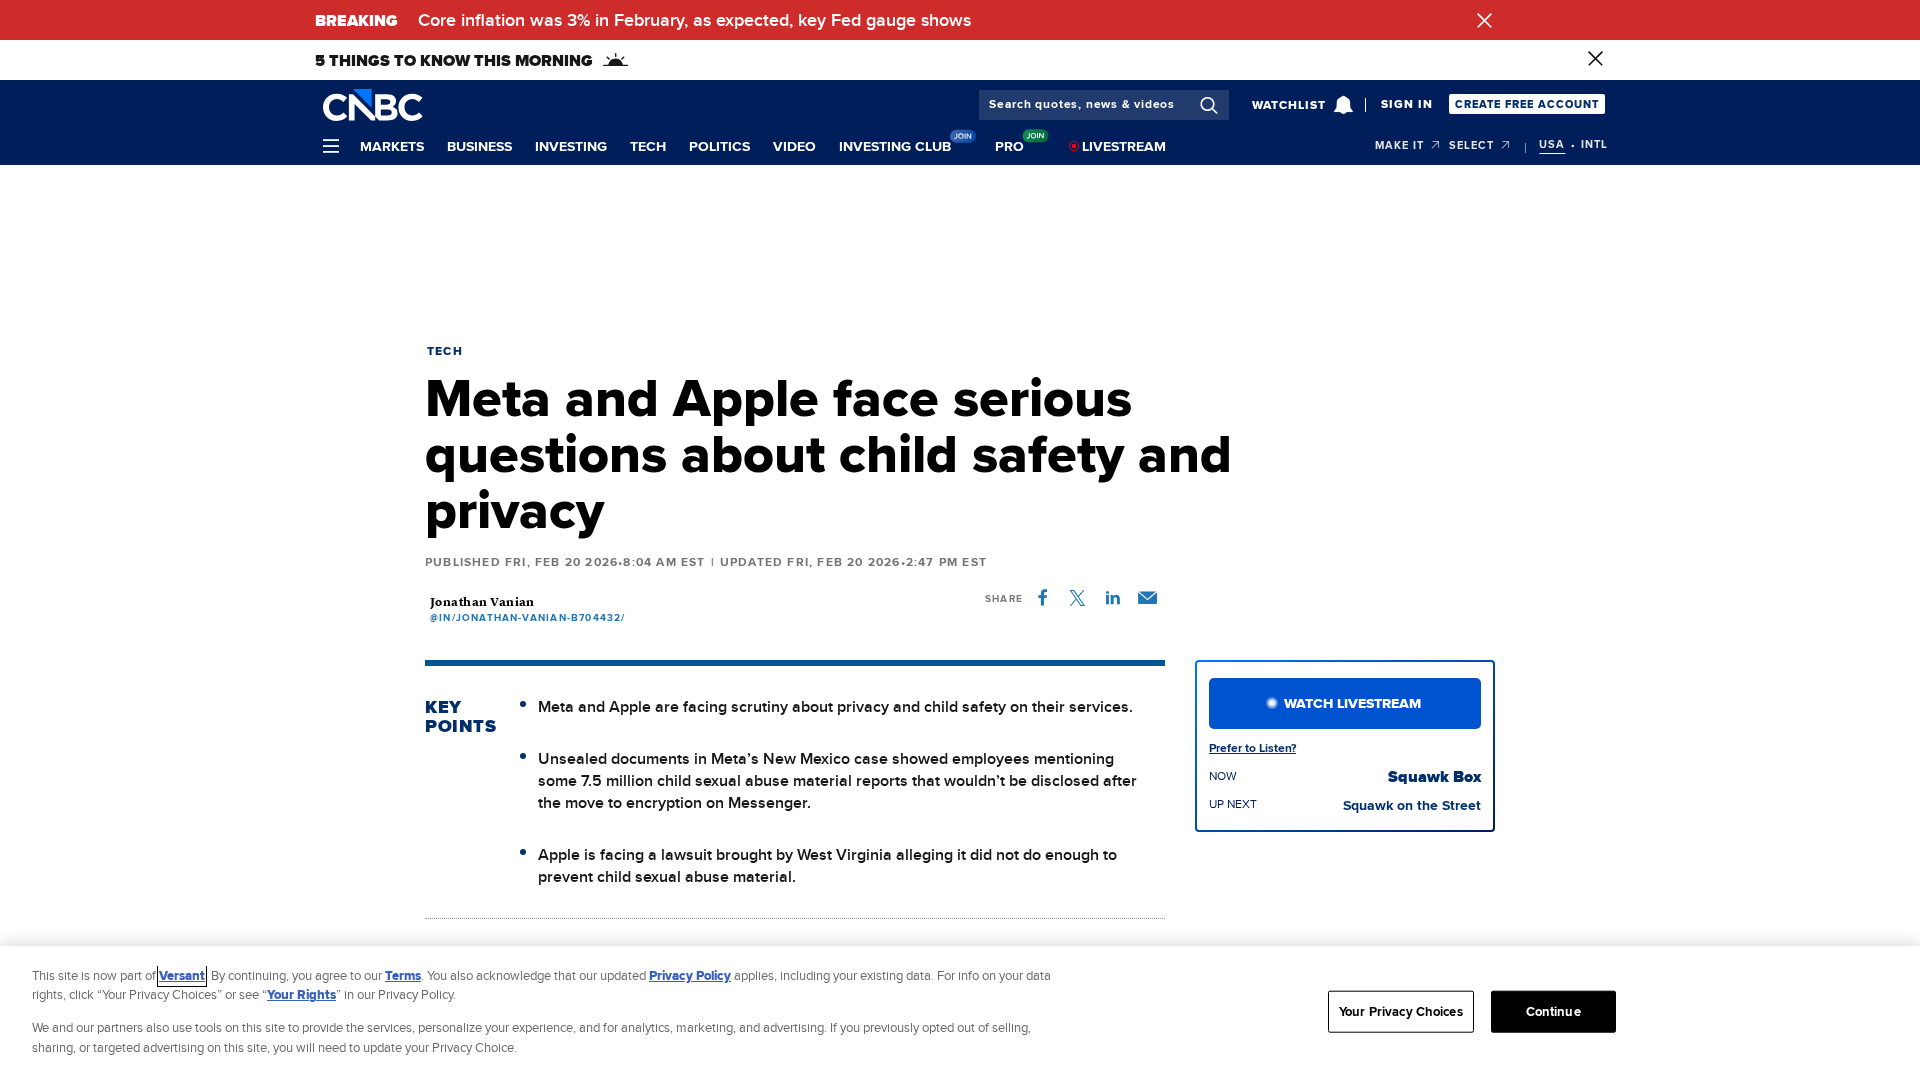
Task: Share article on Facebook
Action: pos(1042,598)
